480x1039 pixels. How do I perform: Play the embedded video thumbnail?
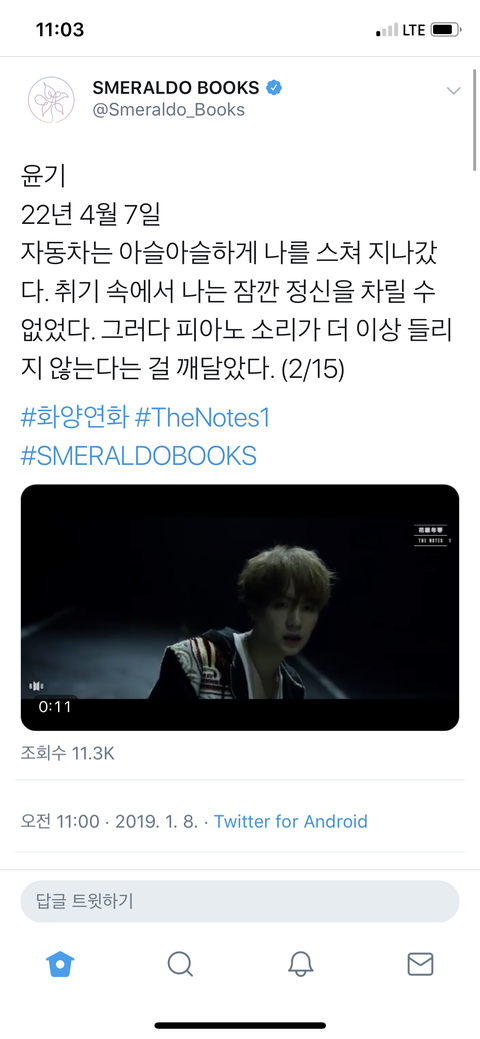pyautogui.click(x=240, y=608)
